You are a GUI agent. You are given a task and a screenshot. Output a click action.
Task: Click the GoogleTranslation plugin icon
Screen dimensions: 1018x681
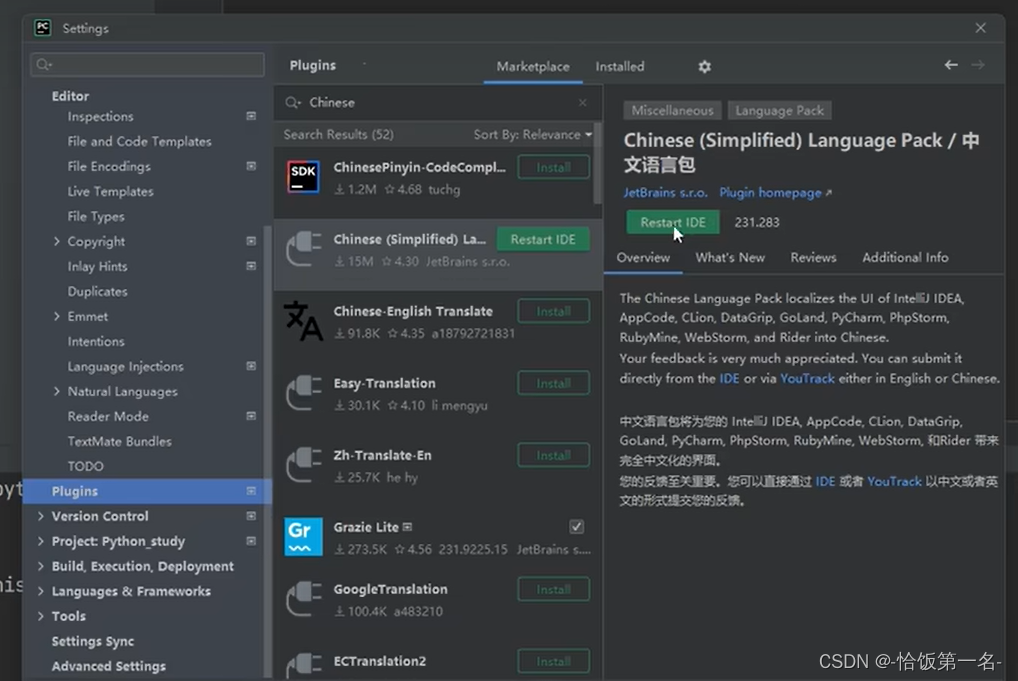coord(303,599)
